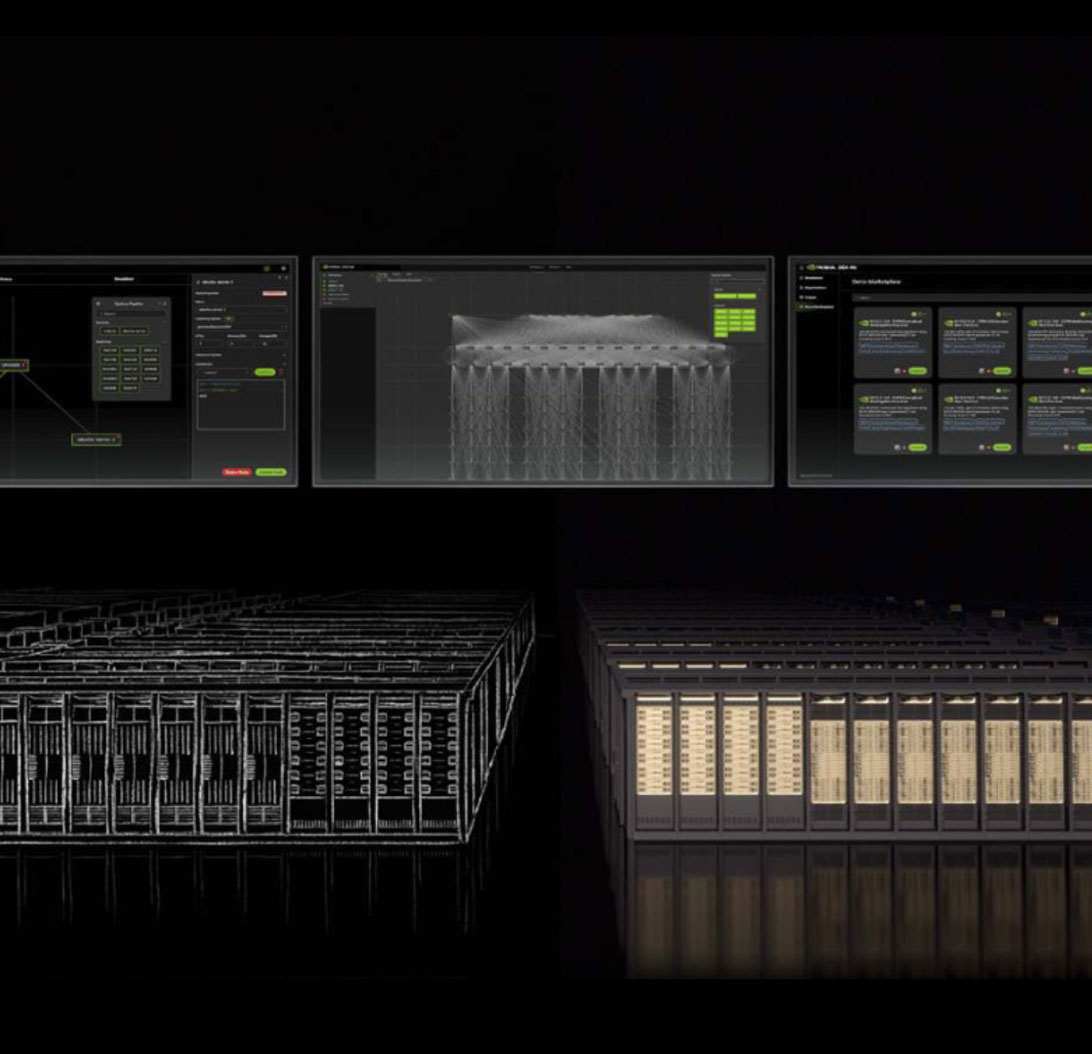Click the back arrow icon in node properties header
The height and width of the screenshot is (1054, 1092).
click(x=198, y=282)
